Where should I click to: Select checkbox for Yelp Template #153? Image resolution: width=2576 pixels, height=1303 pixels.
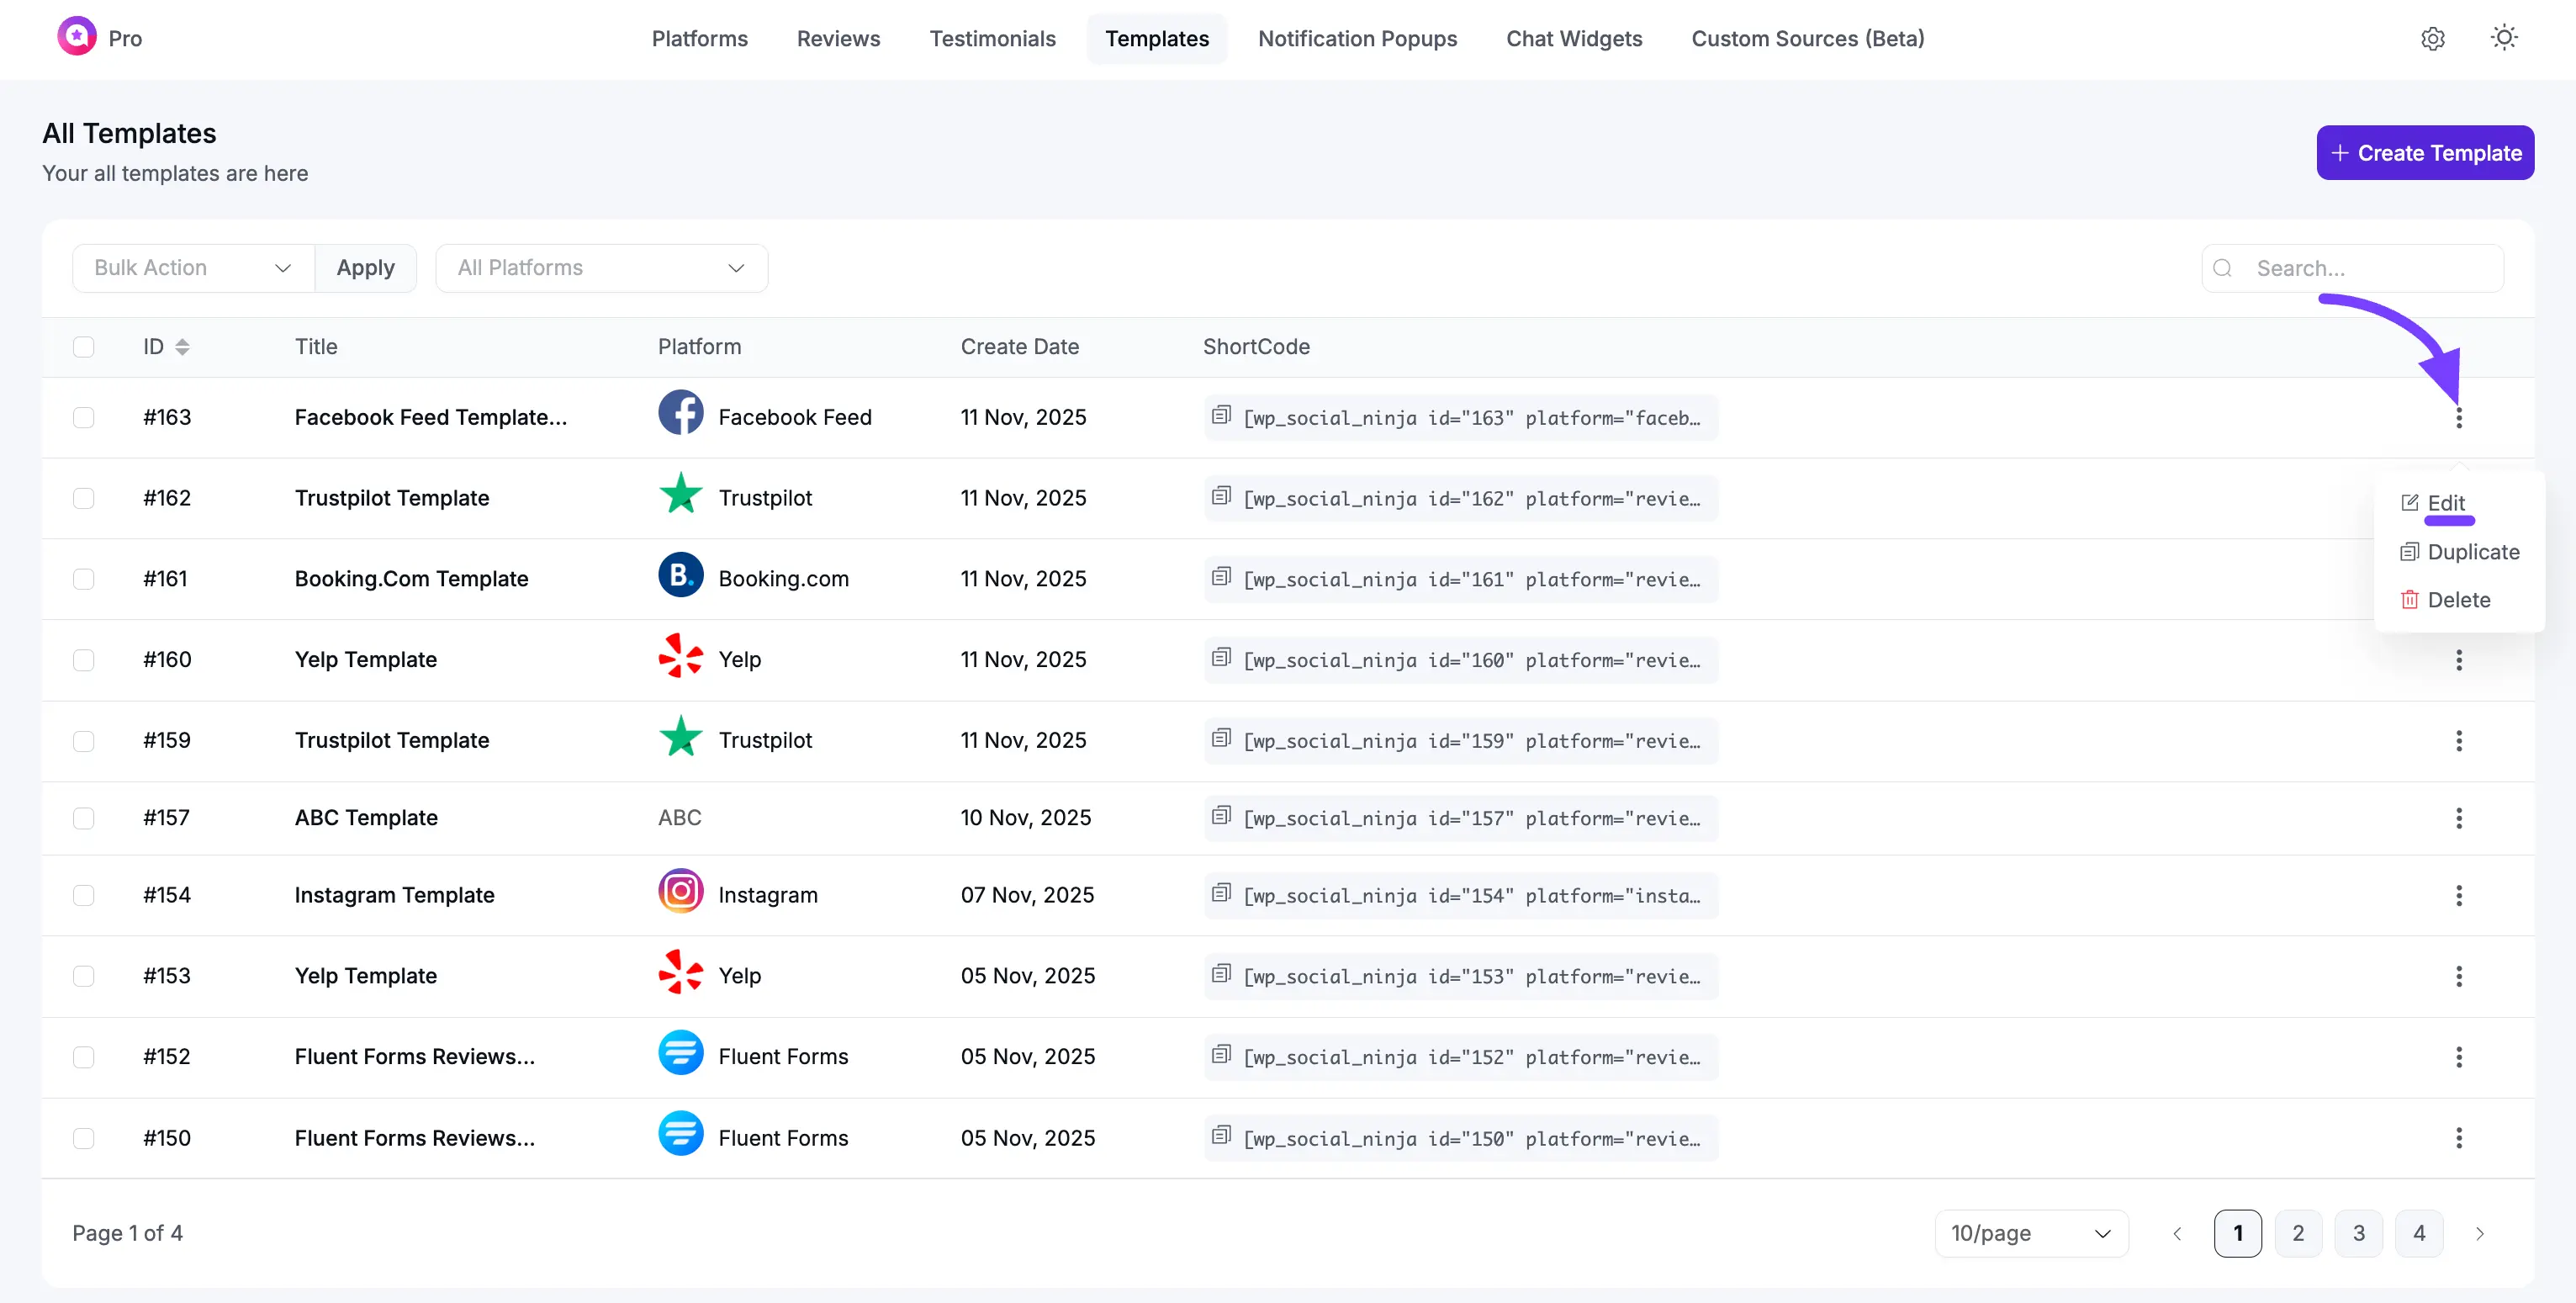[x=84, y=976]
